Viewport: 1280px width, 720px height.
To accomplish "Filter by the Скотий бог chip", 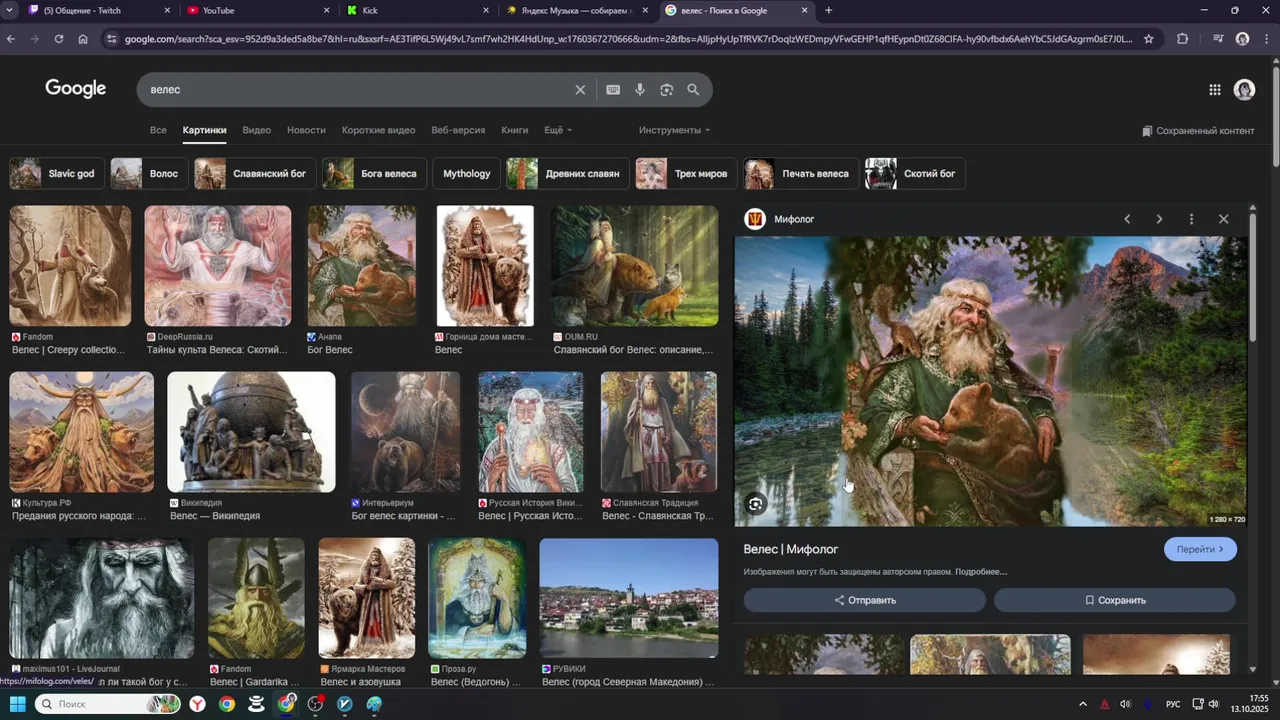I will 915,173.
